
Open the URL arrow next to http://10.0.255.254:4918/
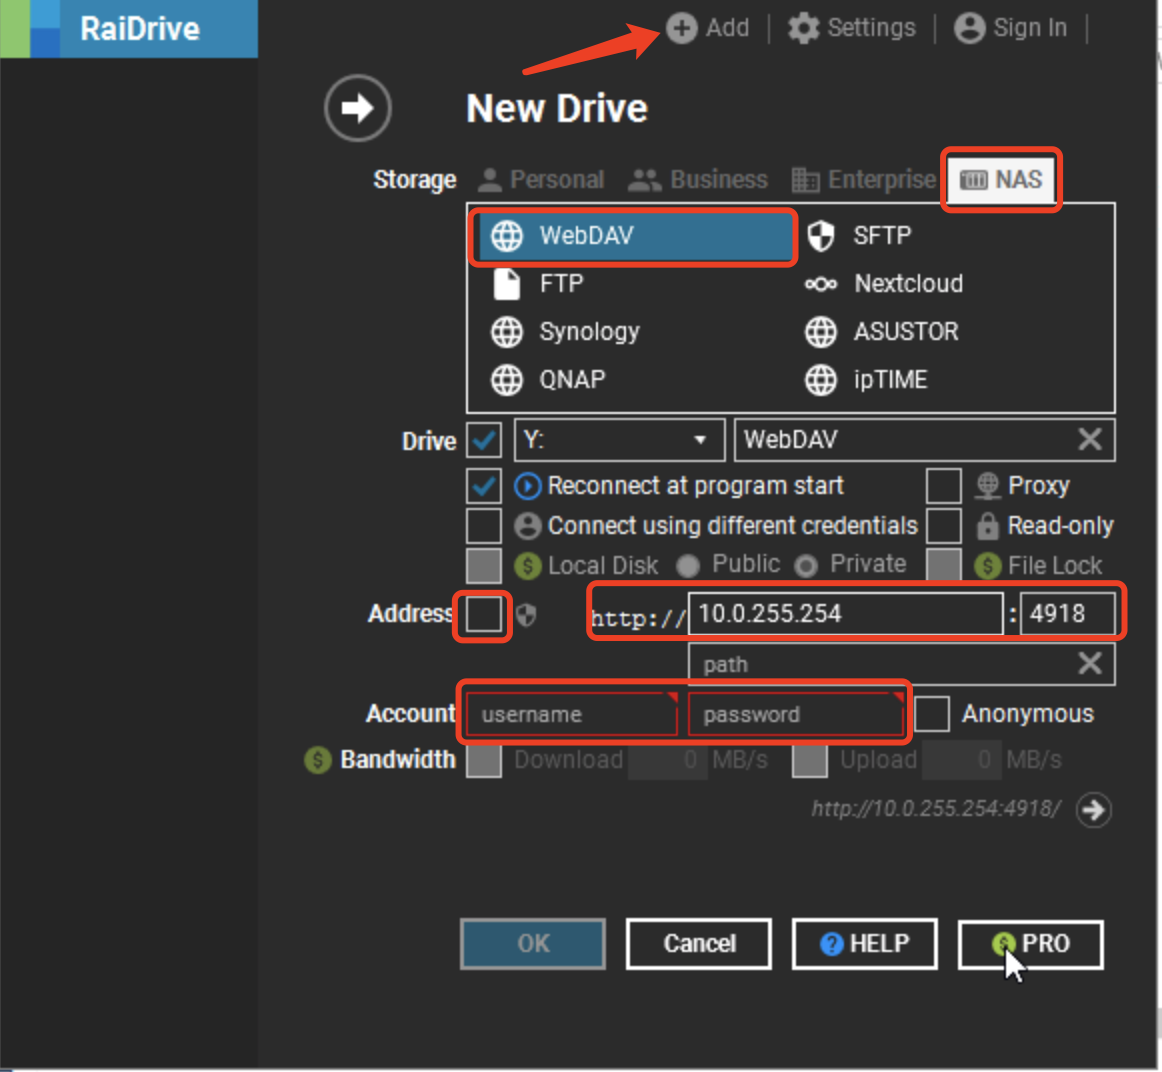tap(1095, 810)
